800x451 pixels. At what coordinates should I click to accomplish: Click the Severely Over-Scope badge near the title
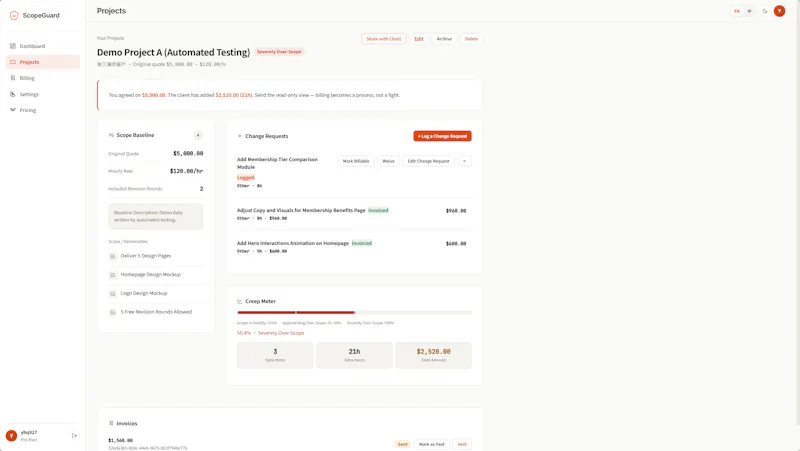279,52
